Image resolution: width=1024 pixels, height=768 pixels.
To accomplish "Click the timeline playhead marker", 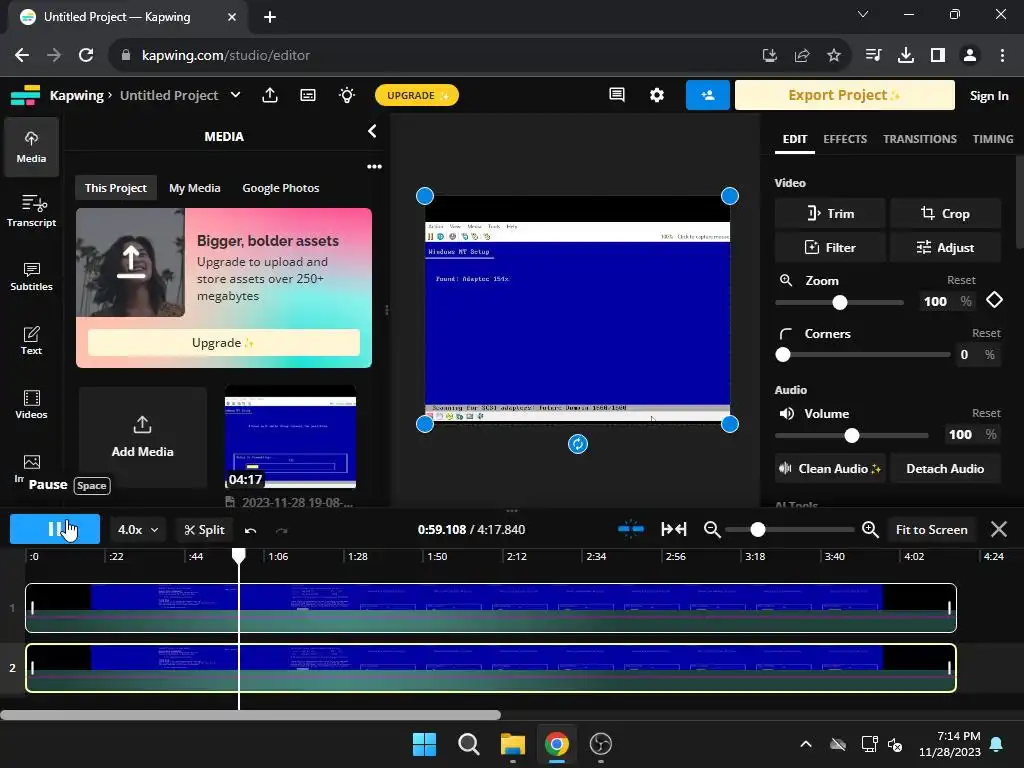I will pyautogui.click(x=239, y=556).
